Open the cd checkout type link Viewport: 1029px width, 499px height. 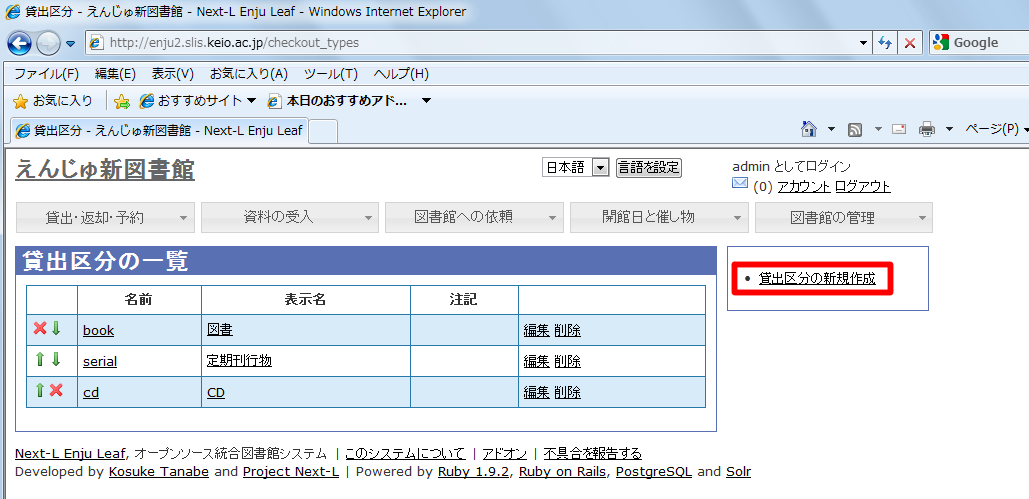[x=91, y=393]
